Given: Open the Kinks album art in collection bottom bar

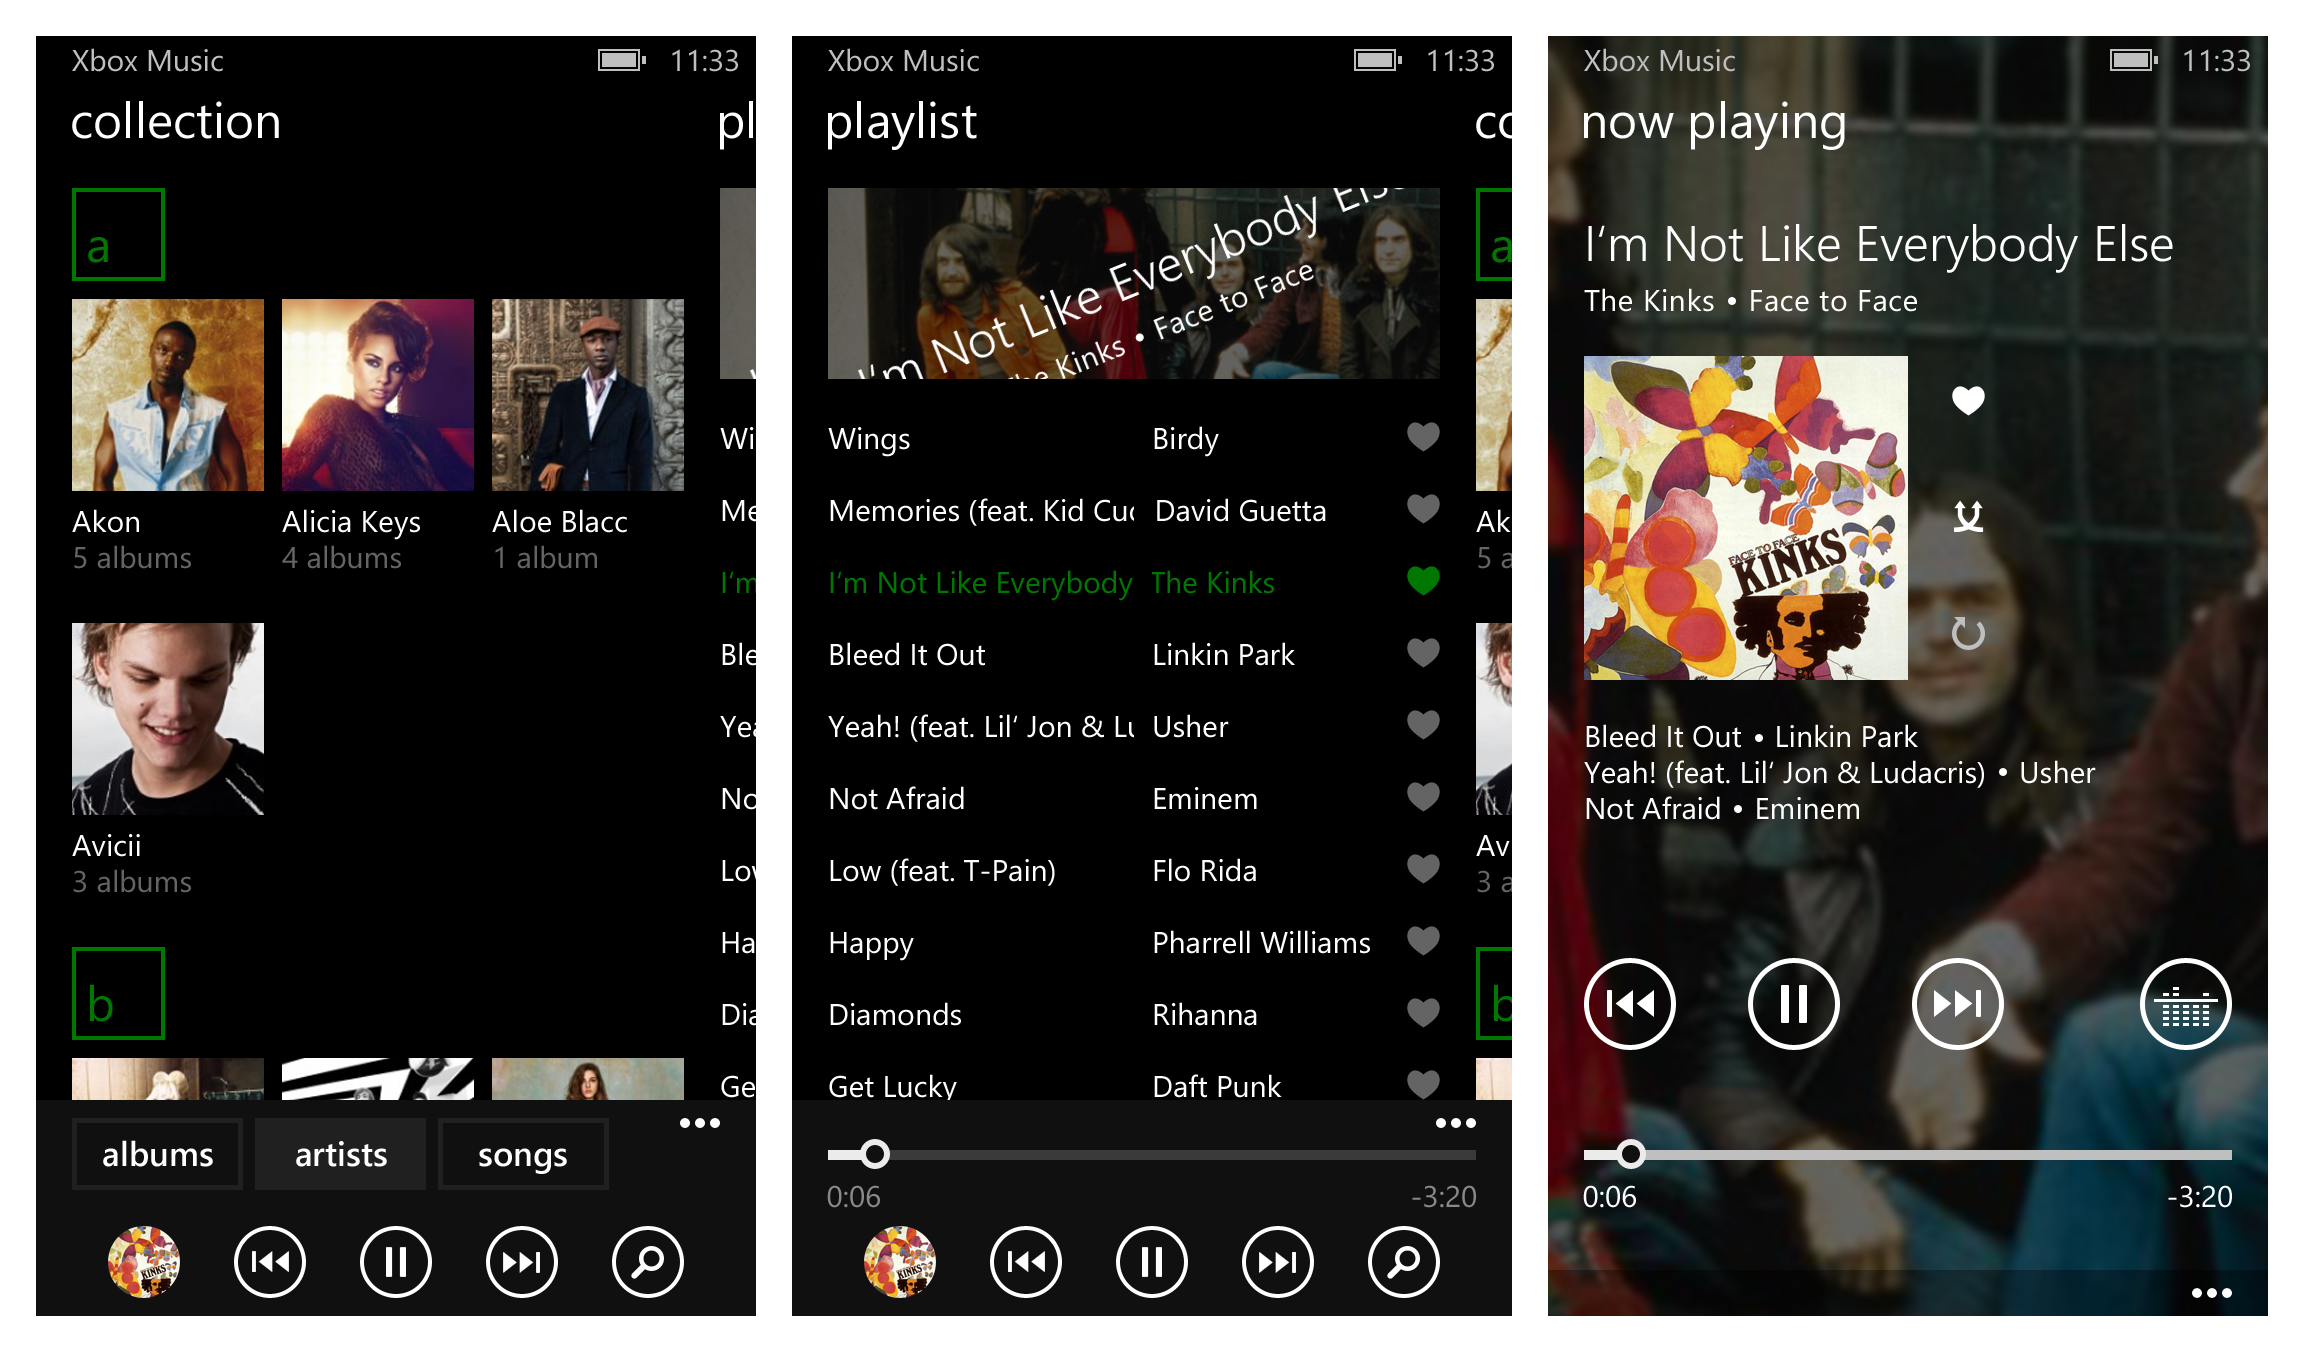Looking at the screenshot, I should pos(144,1262).
